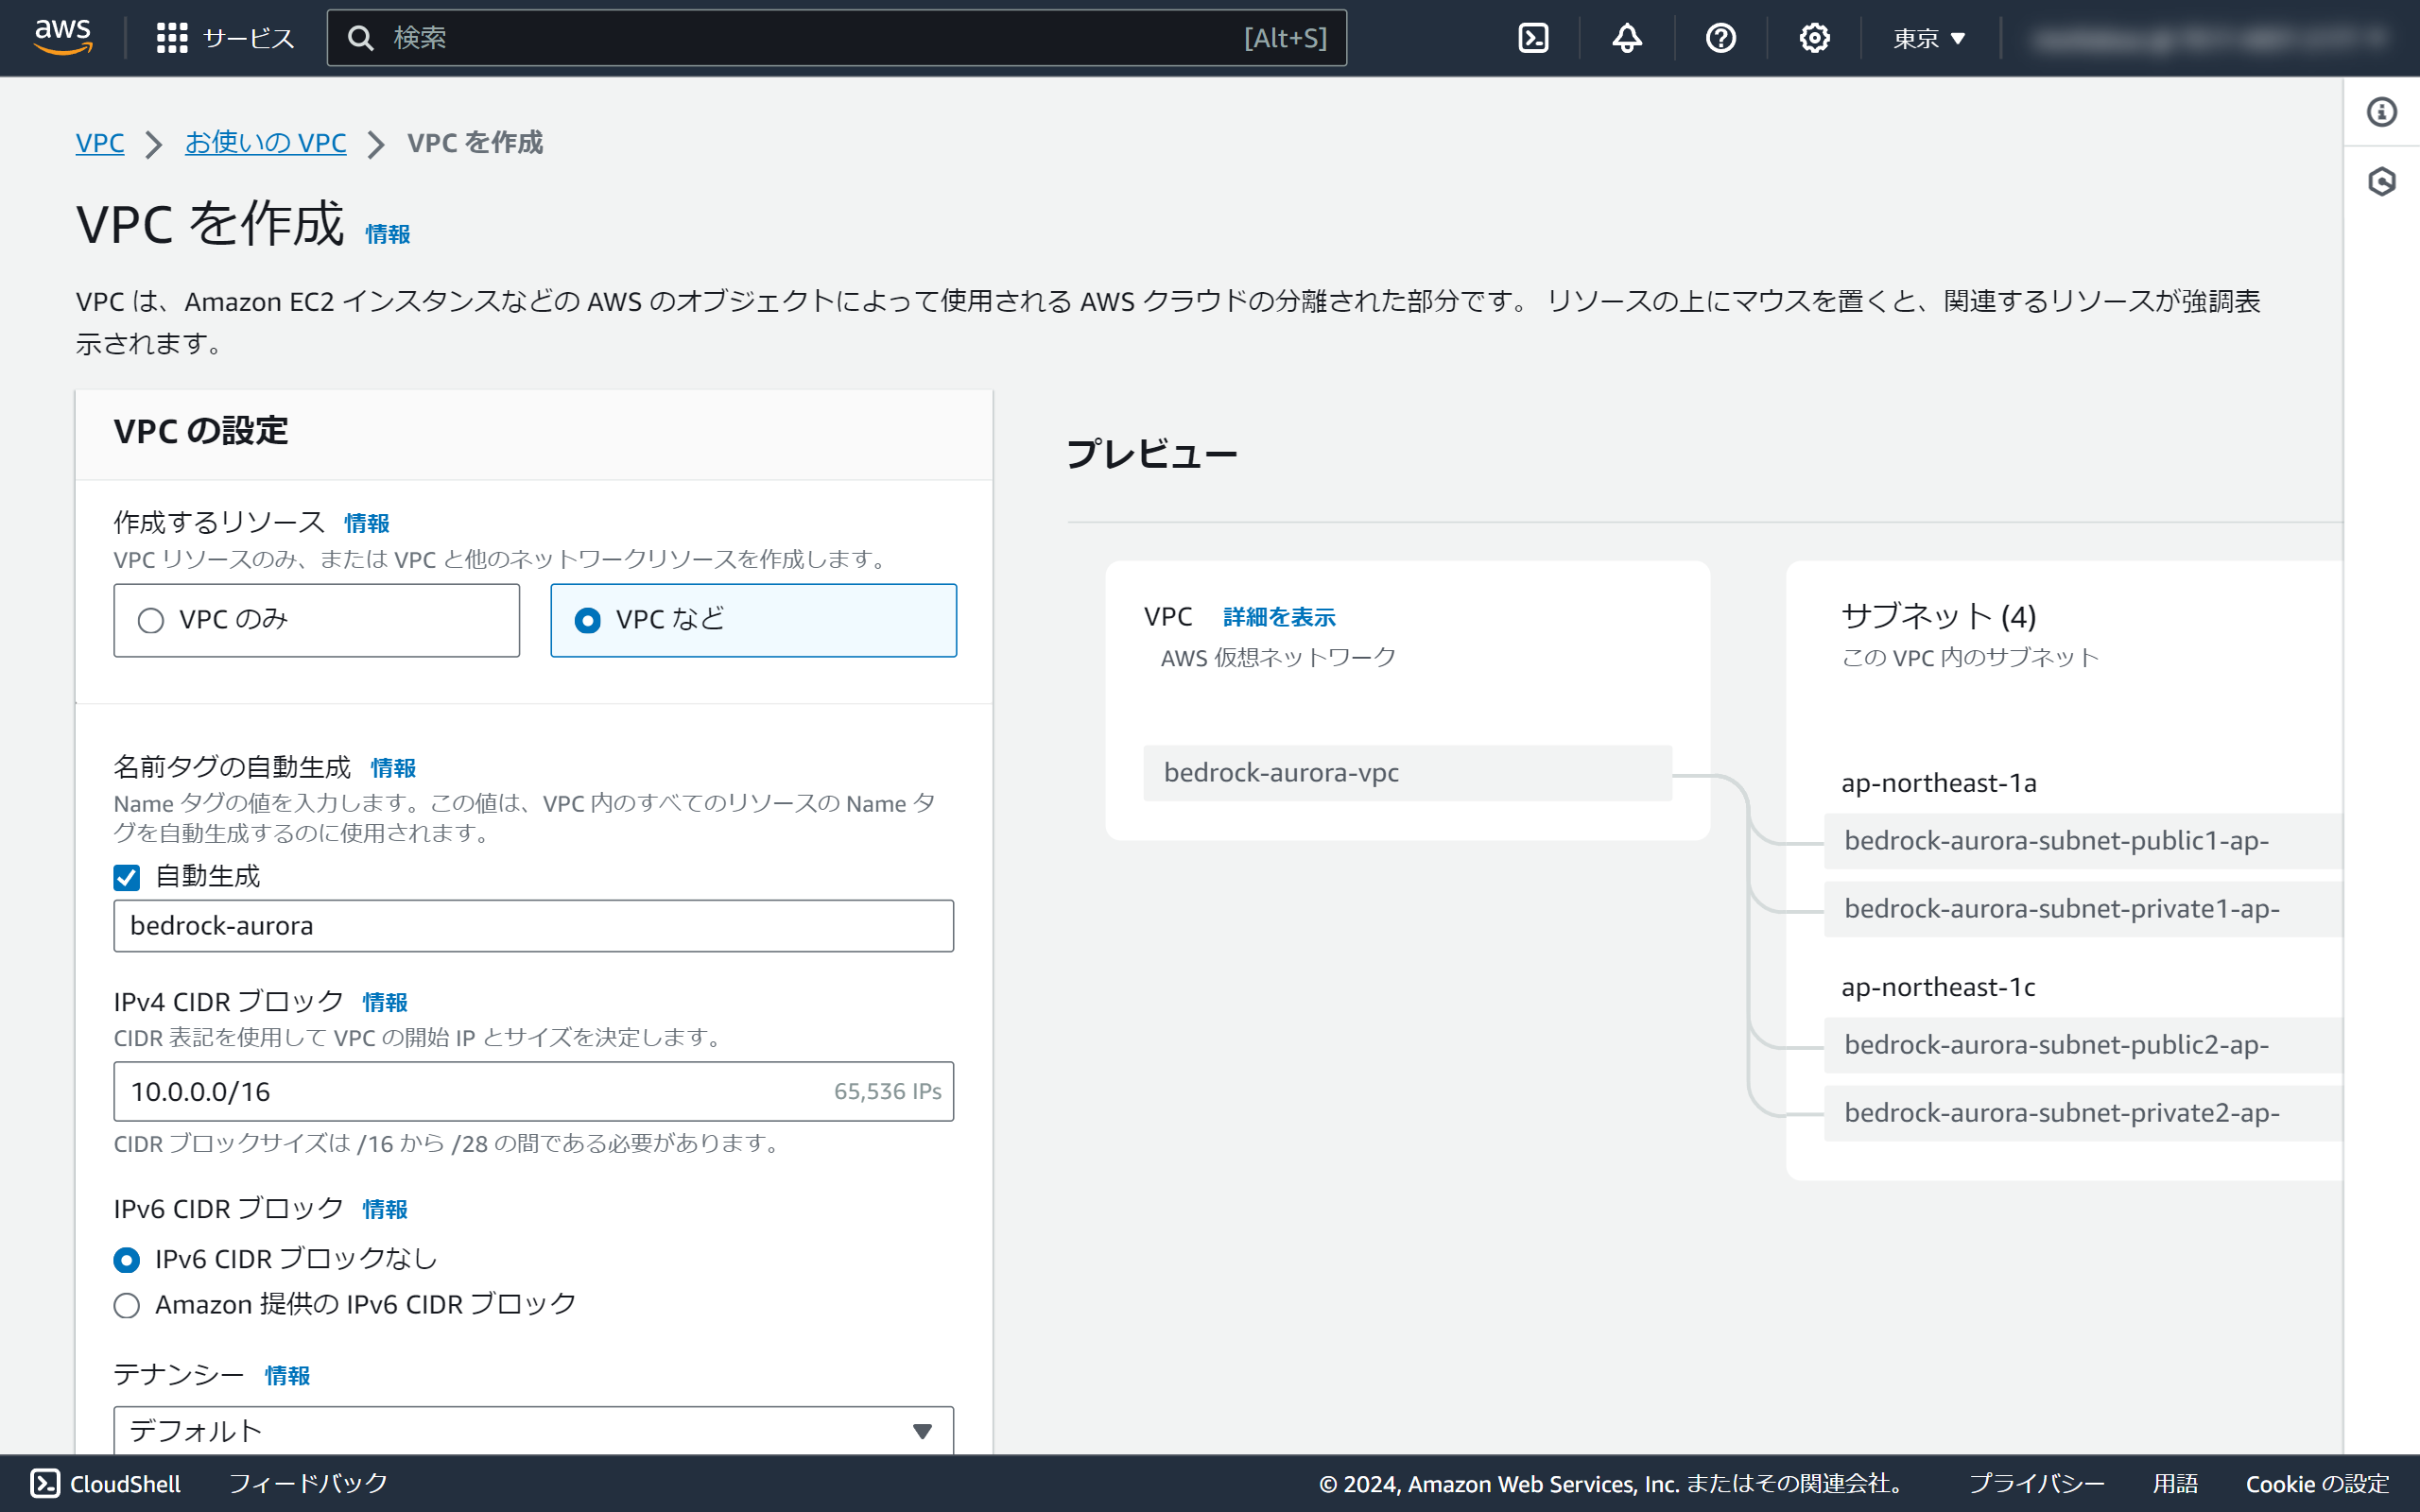Open the テナンシー デフォルト dropdown

[533, 1430]
